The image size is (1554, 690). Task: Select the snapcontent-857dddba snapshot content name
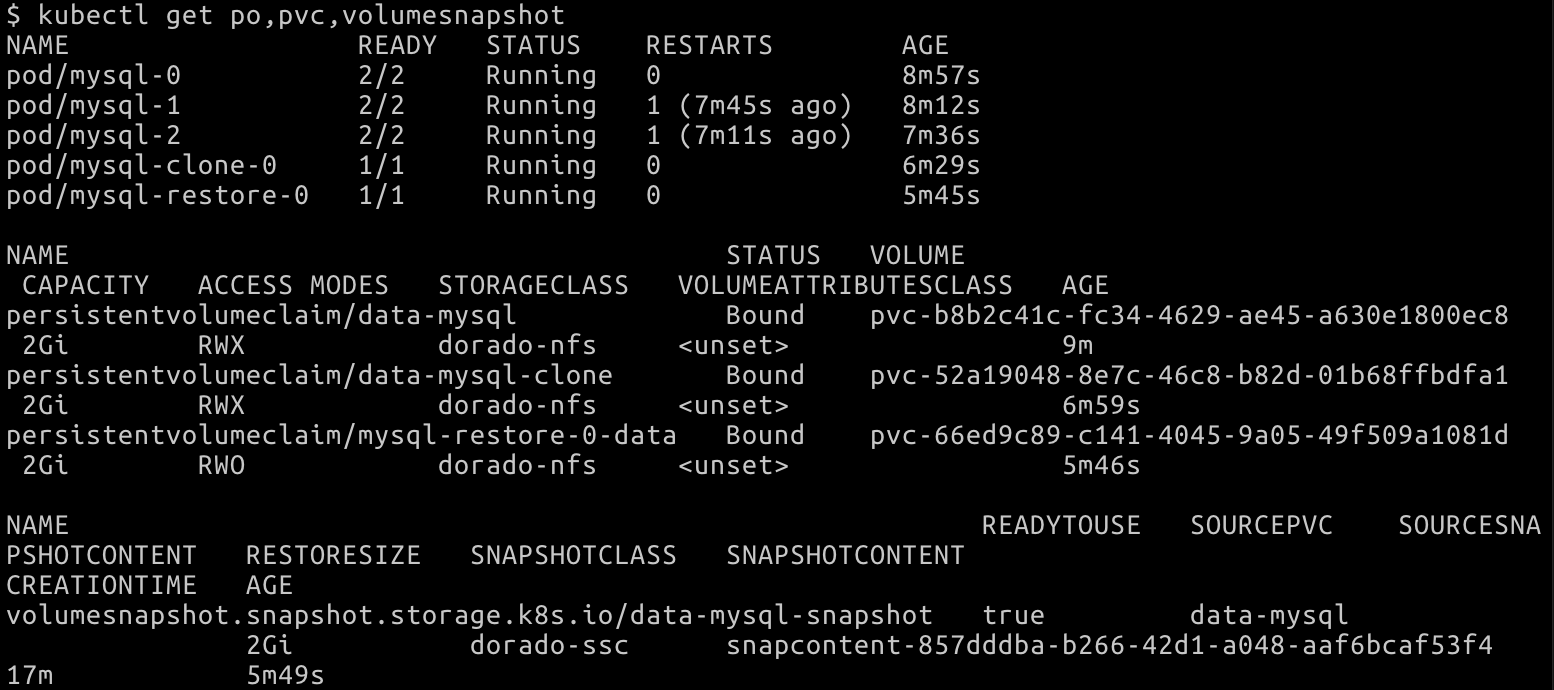tap(1109, 646)
